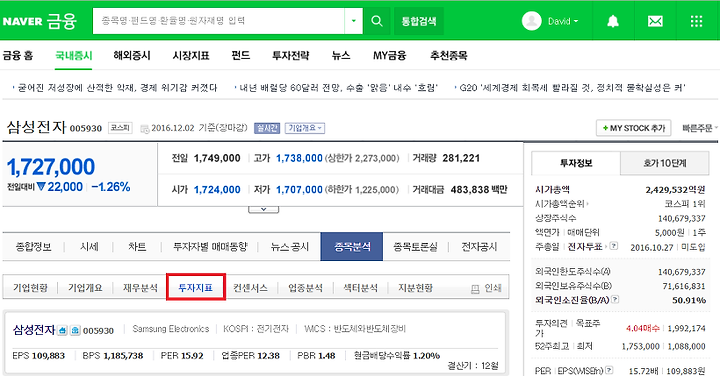
Task: Select the 투자정보 side tab
Action: (576, 163)
